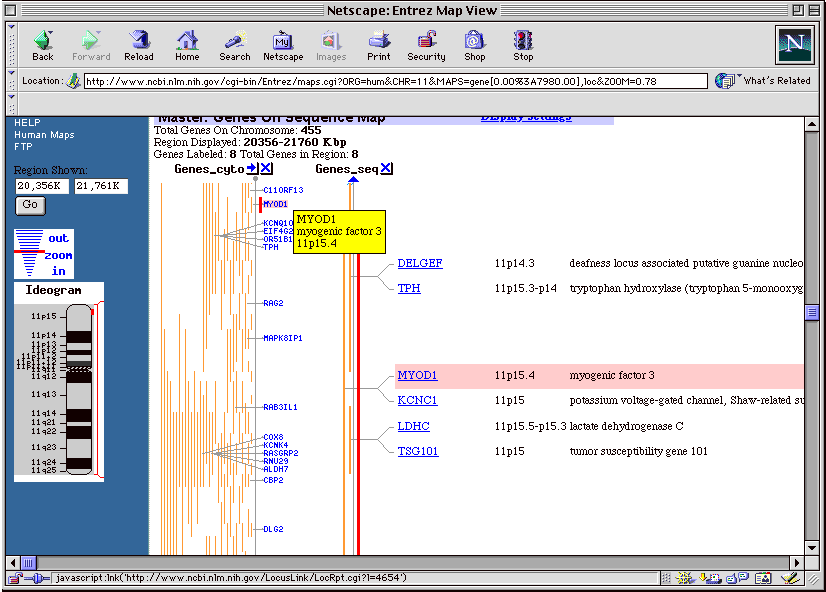Click the horizontal scrollbar thumb
The image size is (826, 592).
click(28, 563)
